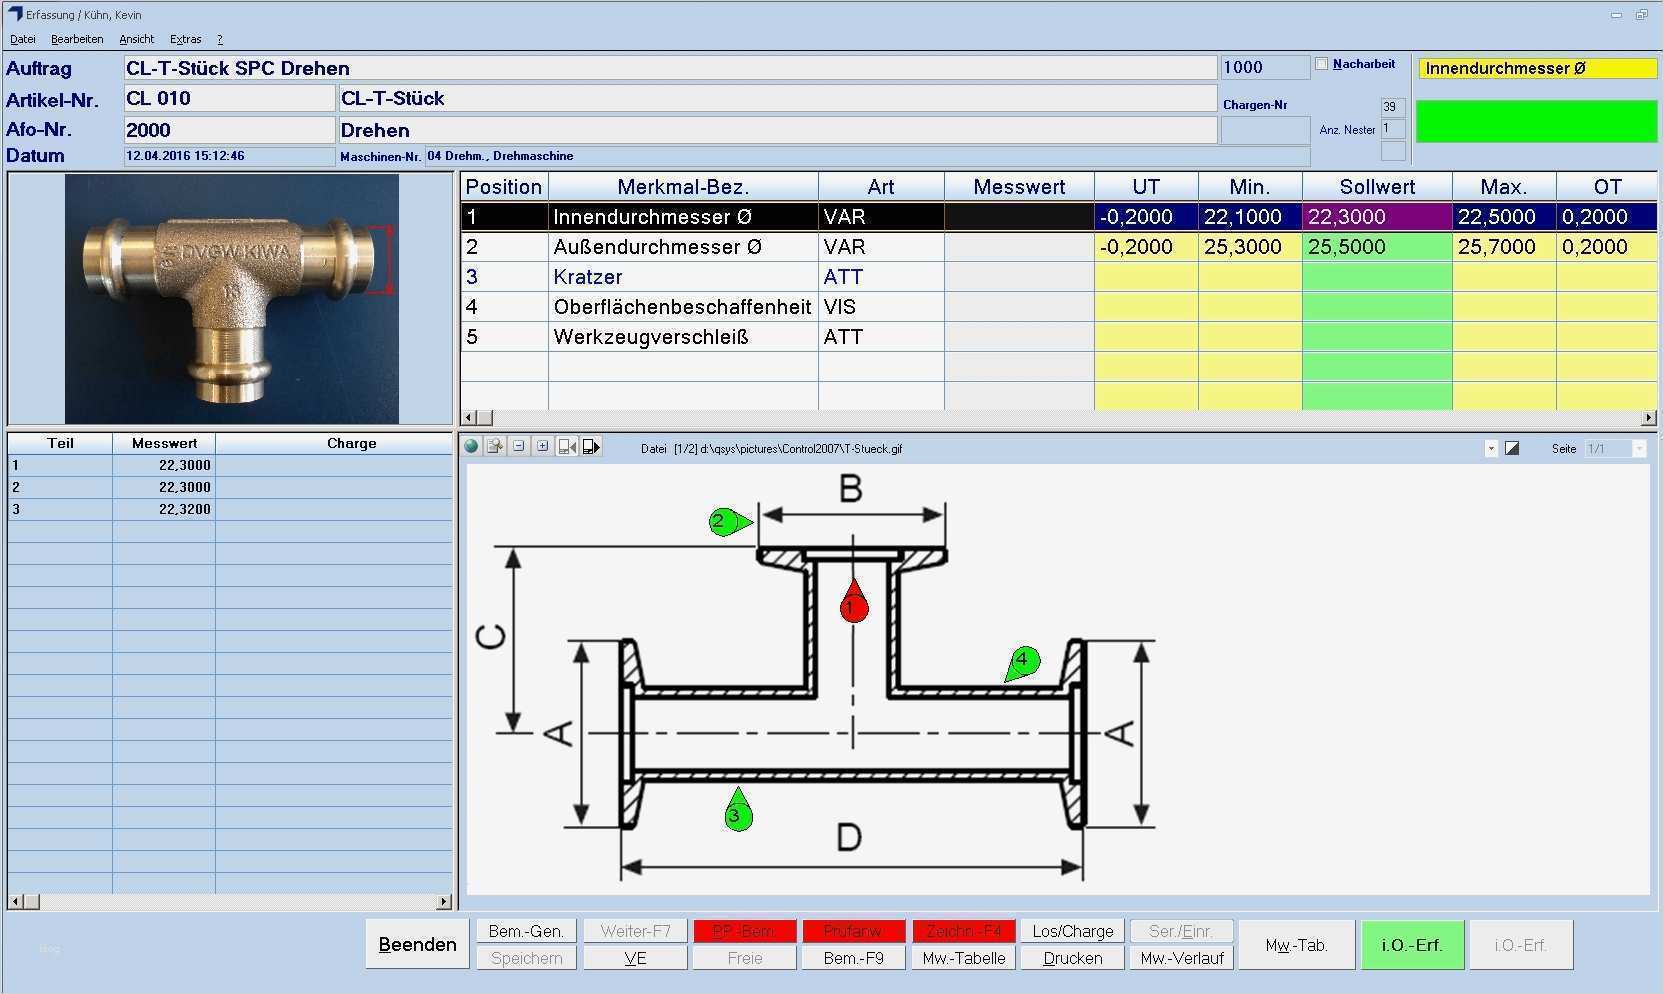Click the Messwert header in characteristics table
The image size is (1663, 994).
point(1019,187)
